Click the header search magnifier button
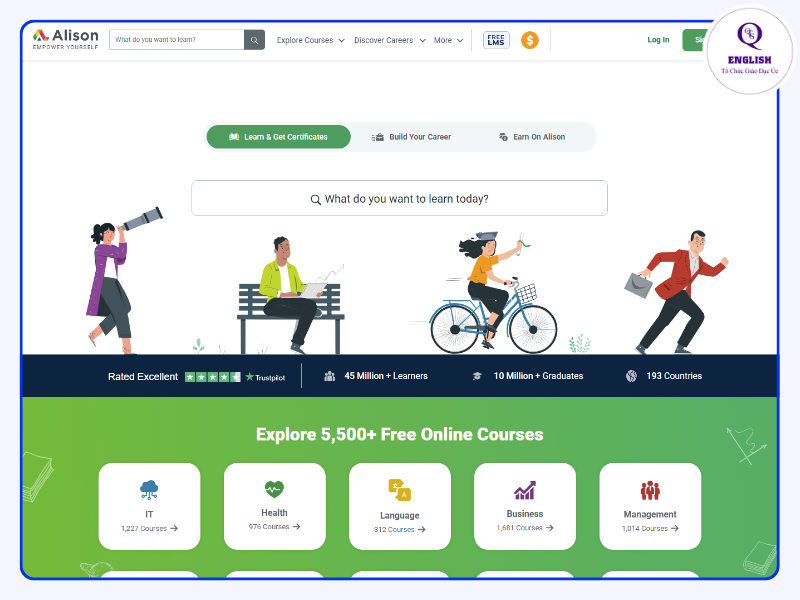The width and height of the screenshot is (800, 600). coord(254,40)
